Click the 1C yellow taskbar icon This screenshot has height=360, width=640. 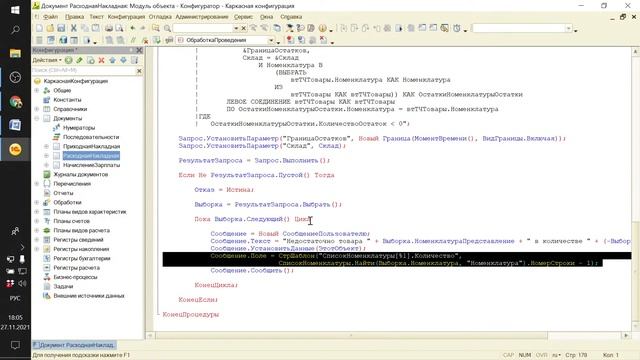[x=15, y=149]
